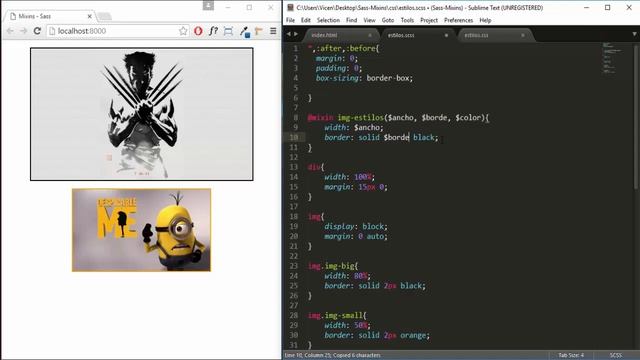Screen dimensions: 640x360
Task: Open Tab Size: 4 selector in status bar
Action: click(571, 355)
